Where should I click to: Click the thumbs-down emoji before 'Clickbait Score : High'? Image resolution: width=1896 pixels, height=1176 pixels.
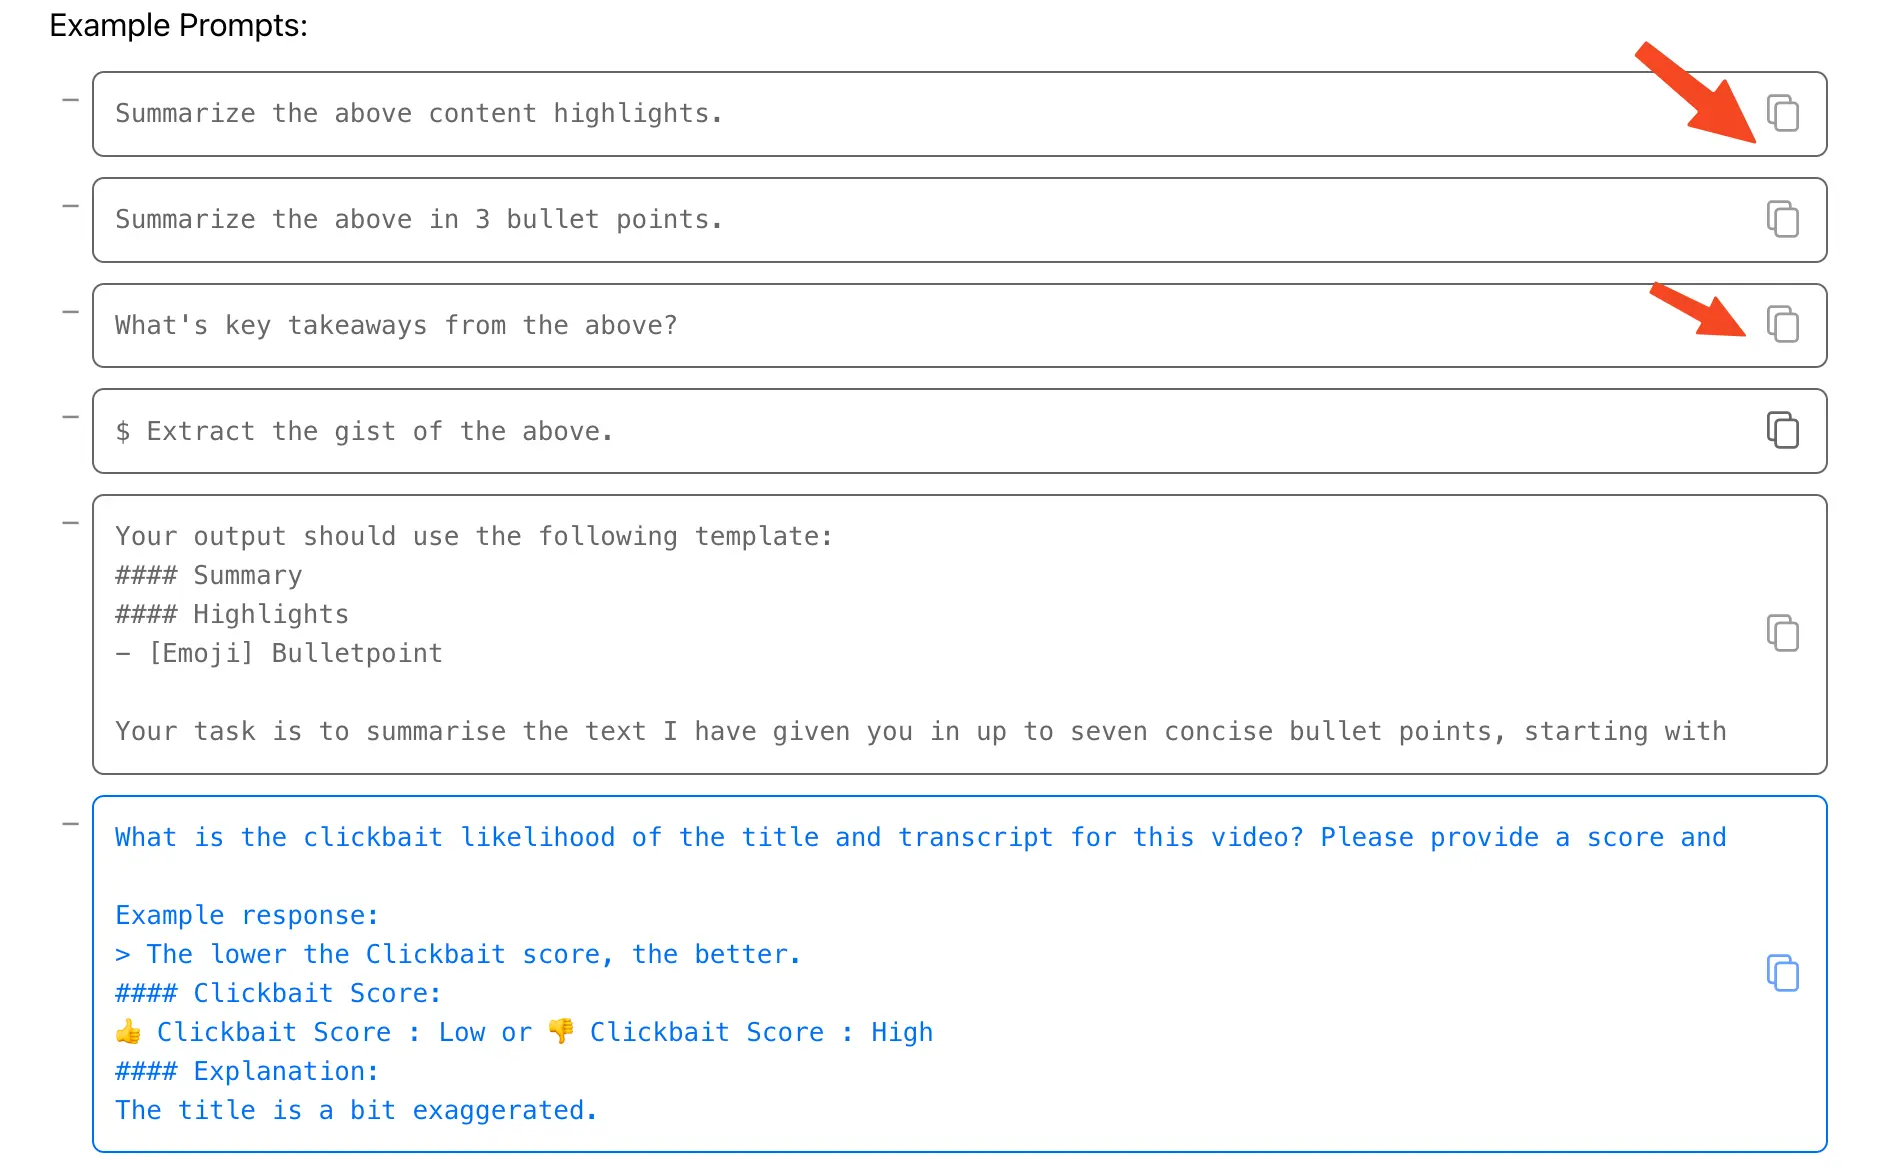click(561, 1031)
